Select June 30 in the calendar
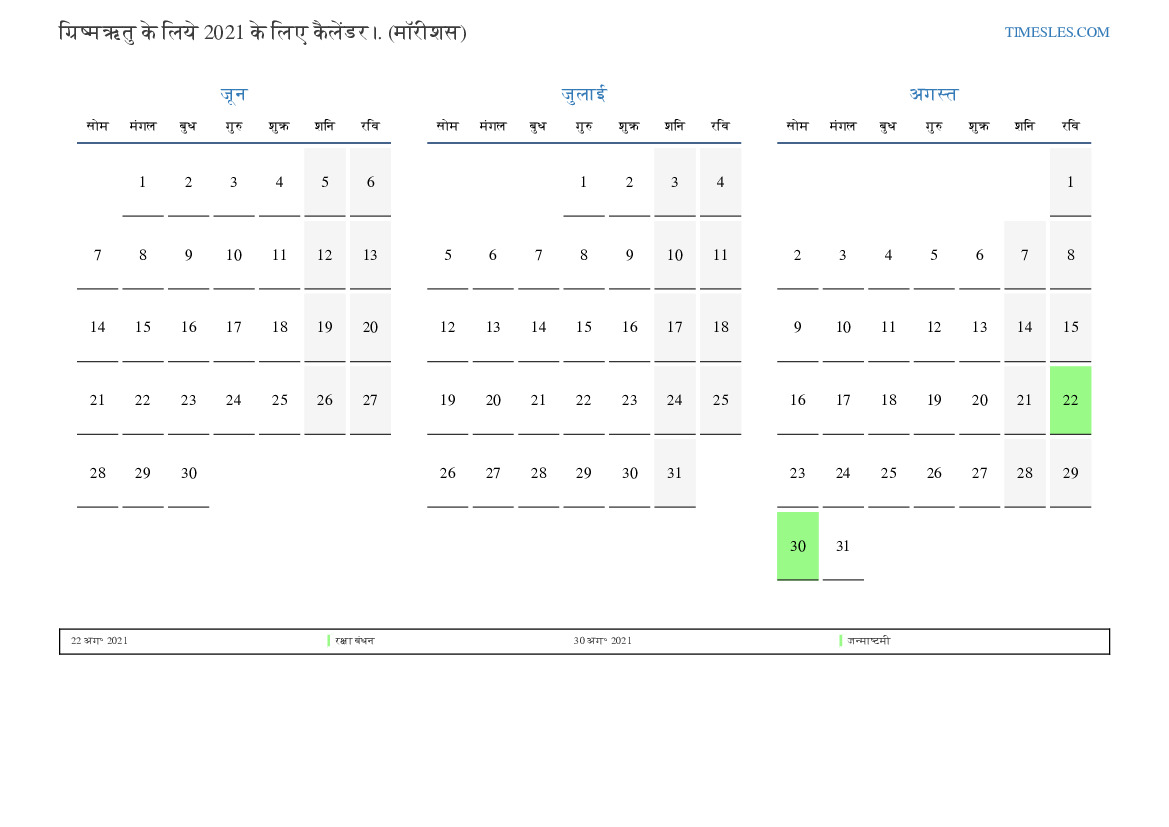 189,474
